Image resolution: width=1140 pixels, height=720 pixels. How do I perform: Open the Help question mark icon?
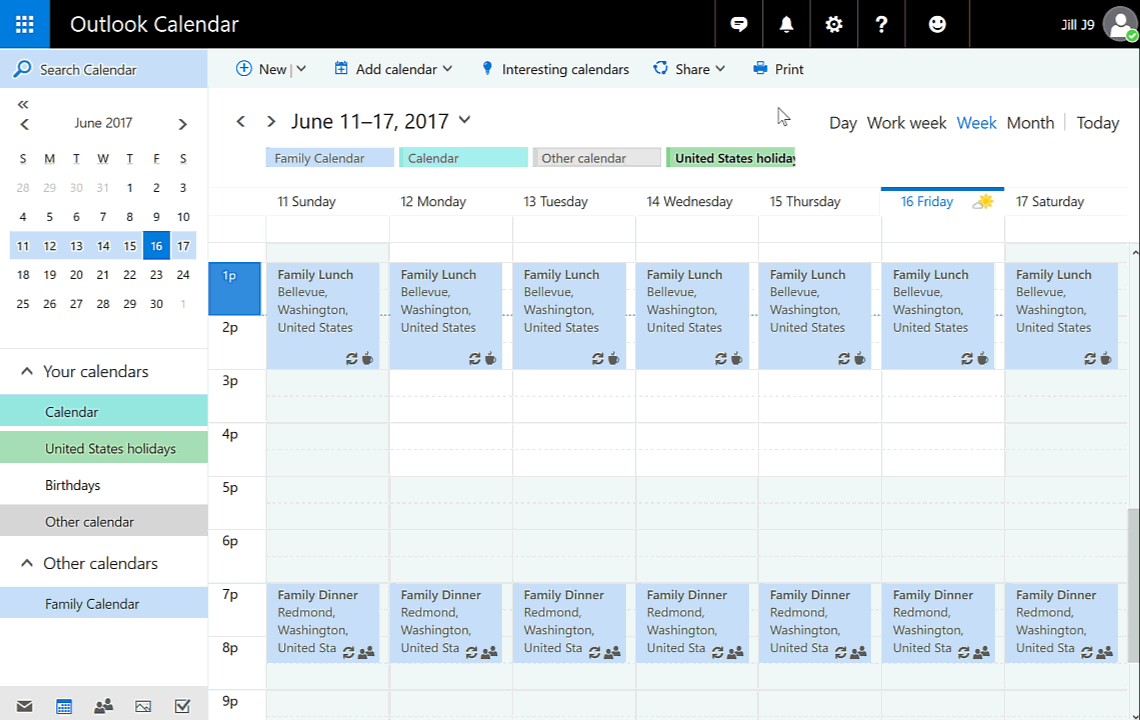pyautogui.click(x=881, y=24)
